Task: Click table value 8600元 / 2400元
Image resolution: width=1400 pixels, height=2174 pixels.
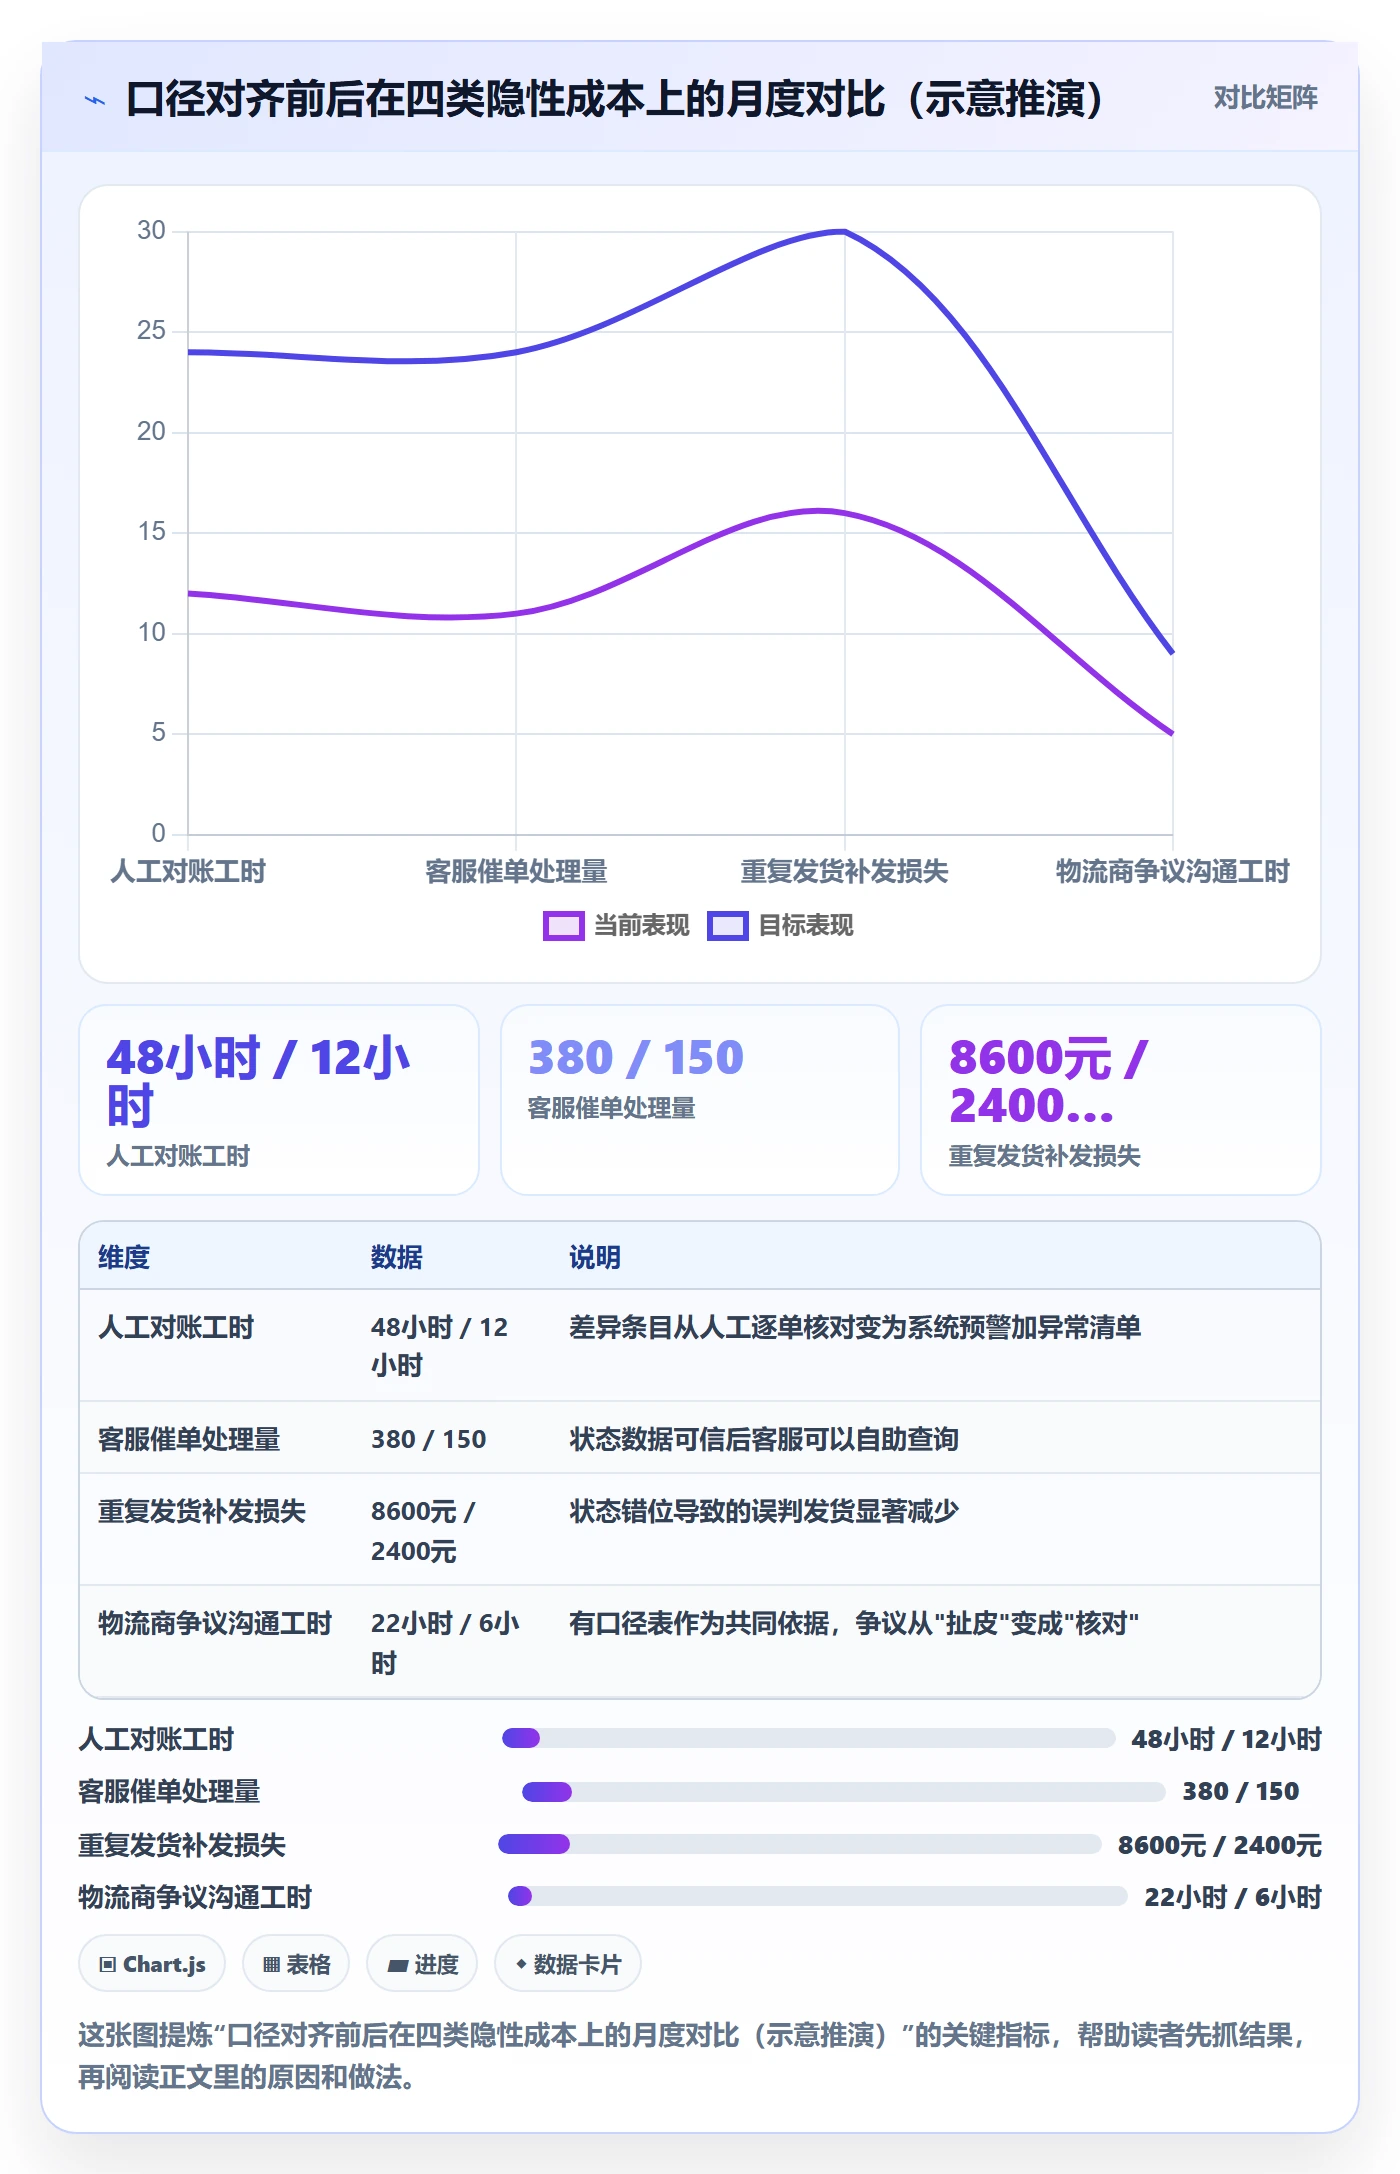Action: click(424, 1531)
